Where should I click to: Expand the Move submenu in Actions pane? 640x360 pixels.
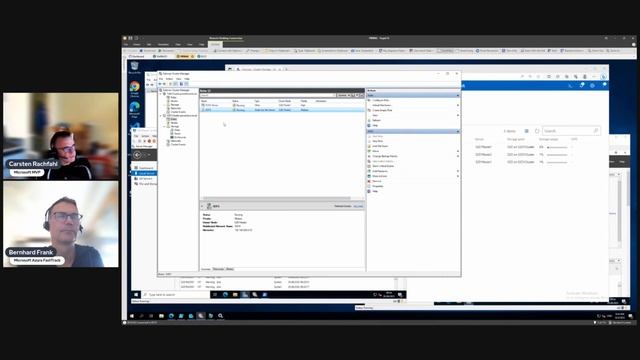pyautogui.click(x=458, y=151)
